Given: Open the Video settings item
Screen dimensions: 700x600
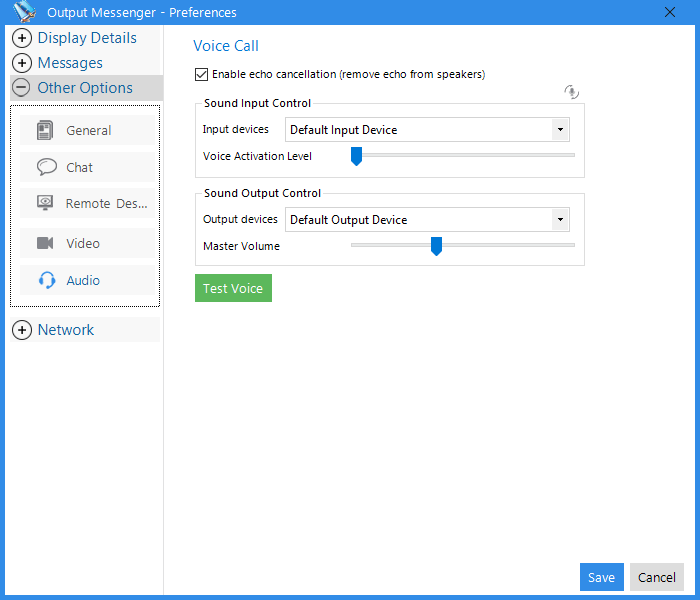Looking at the screenshot, I should pos(88,243).
